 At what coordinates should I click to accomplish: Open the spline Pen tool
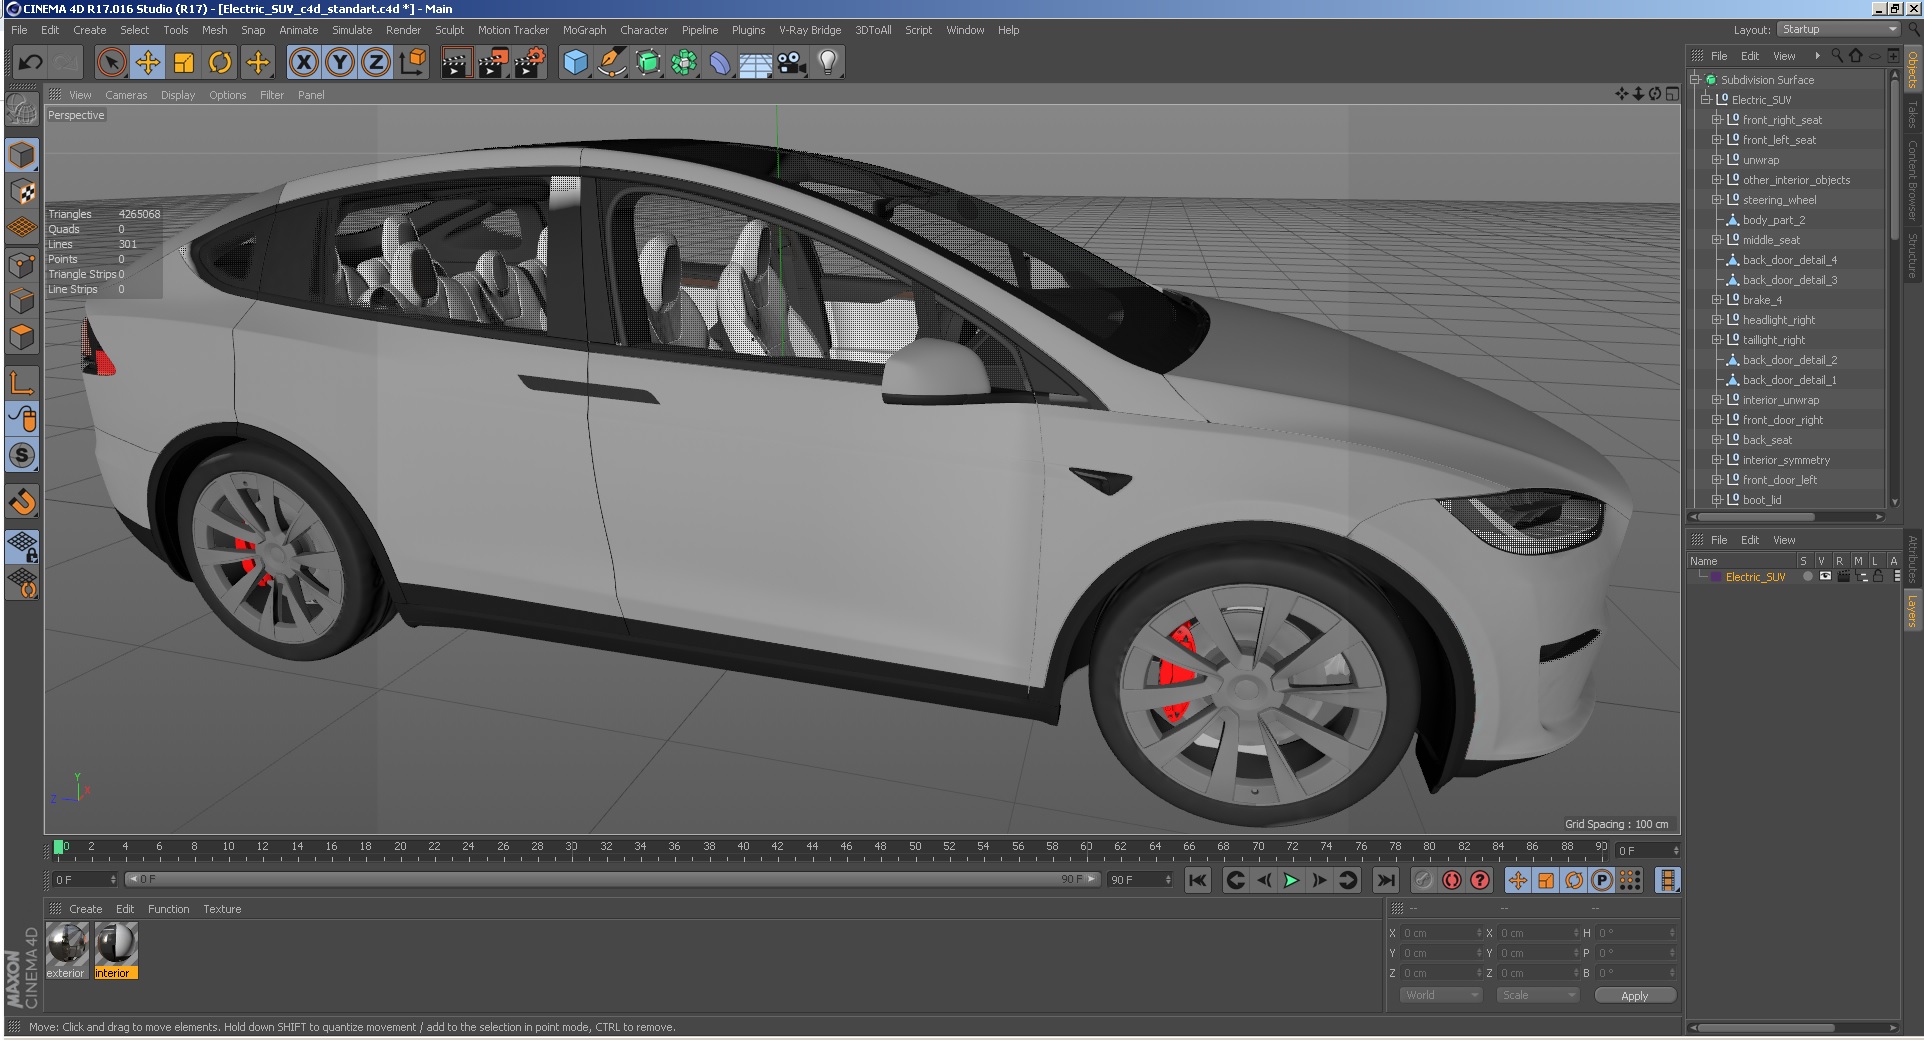611,63
